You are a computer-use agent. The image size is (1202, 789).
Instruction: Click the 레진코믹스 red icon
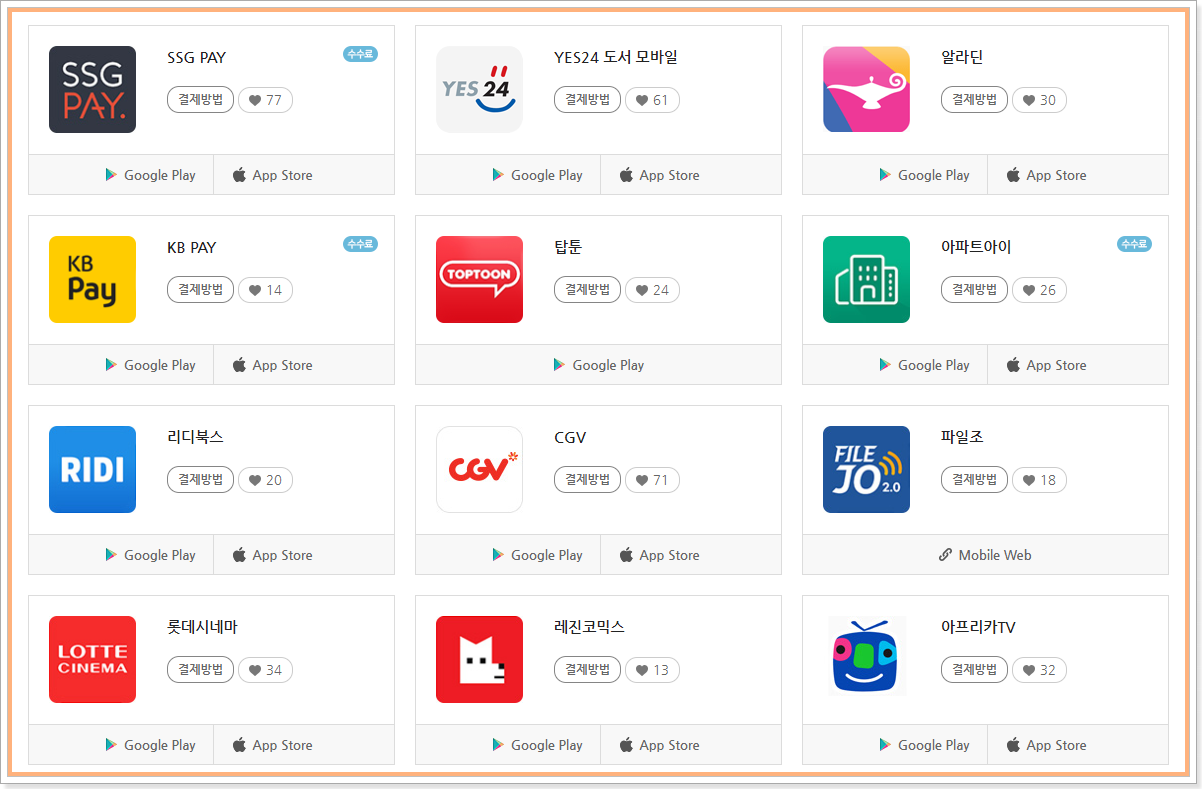479,659
